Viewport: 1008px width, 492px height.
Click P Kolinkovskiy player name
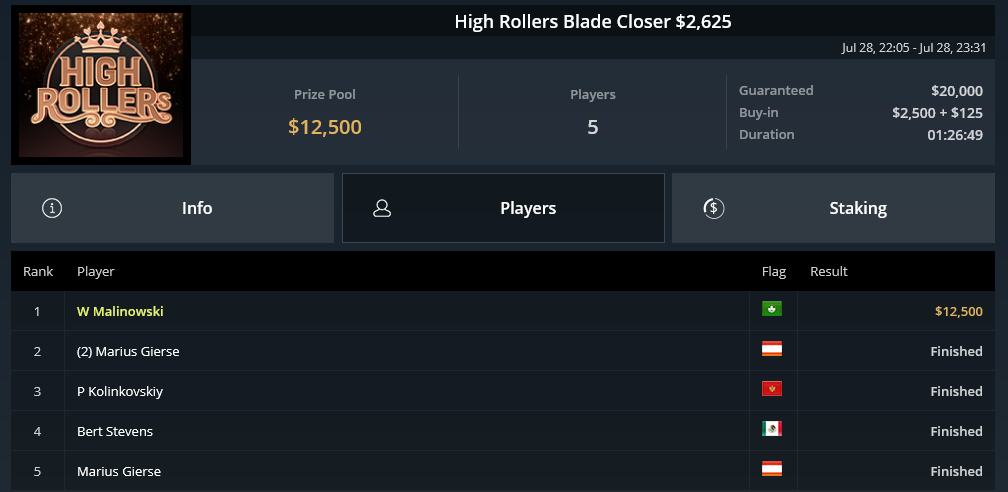pos(120,392)
